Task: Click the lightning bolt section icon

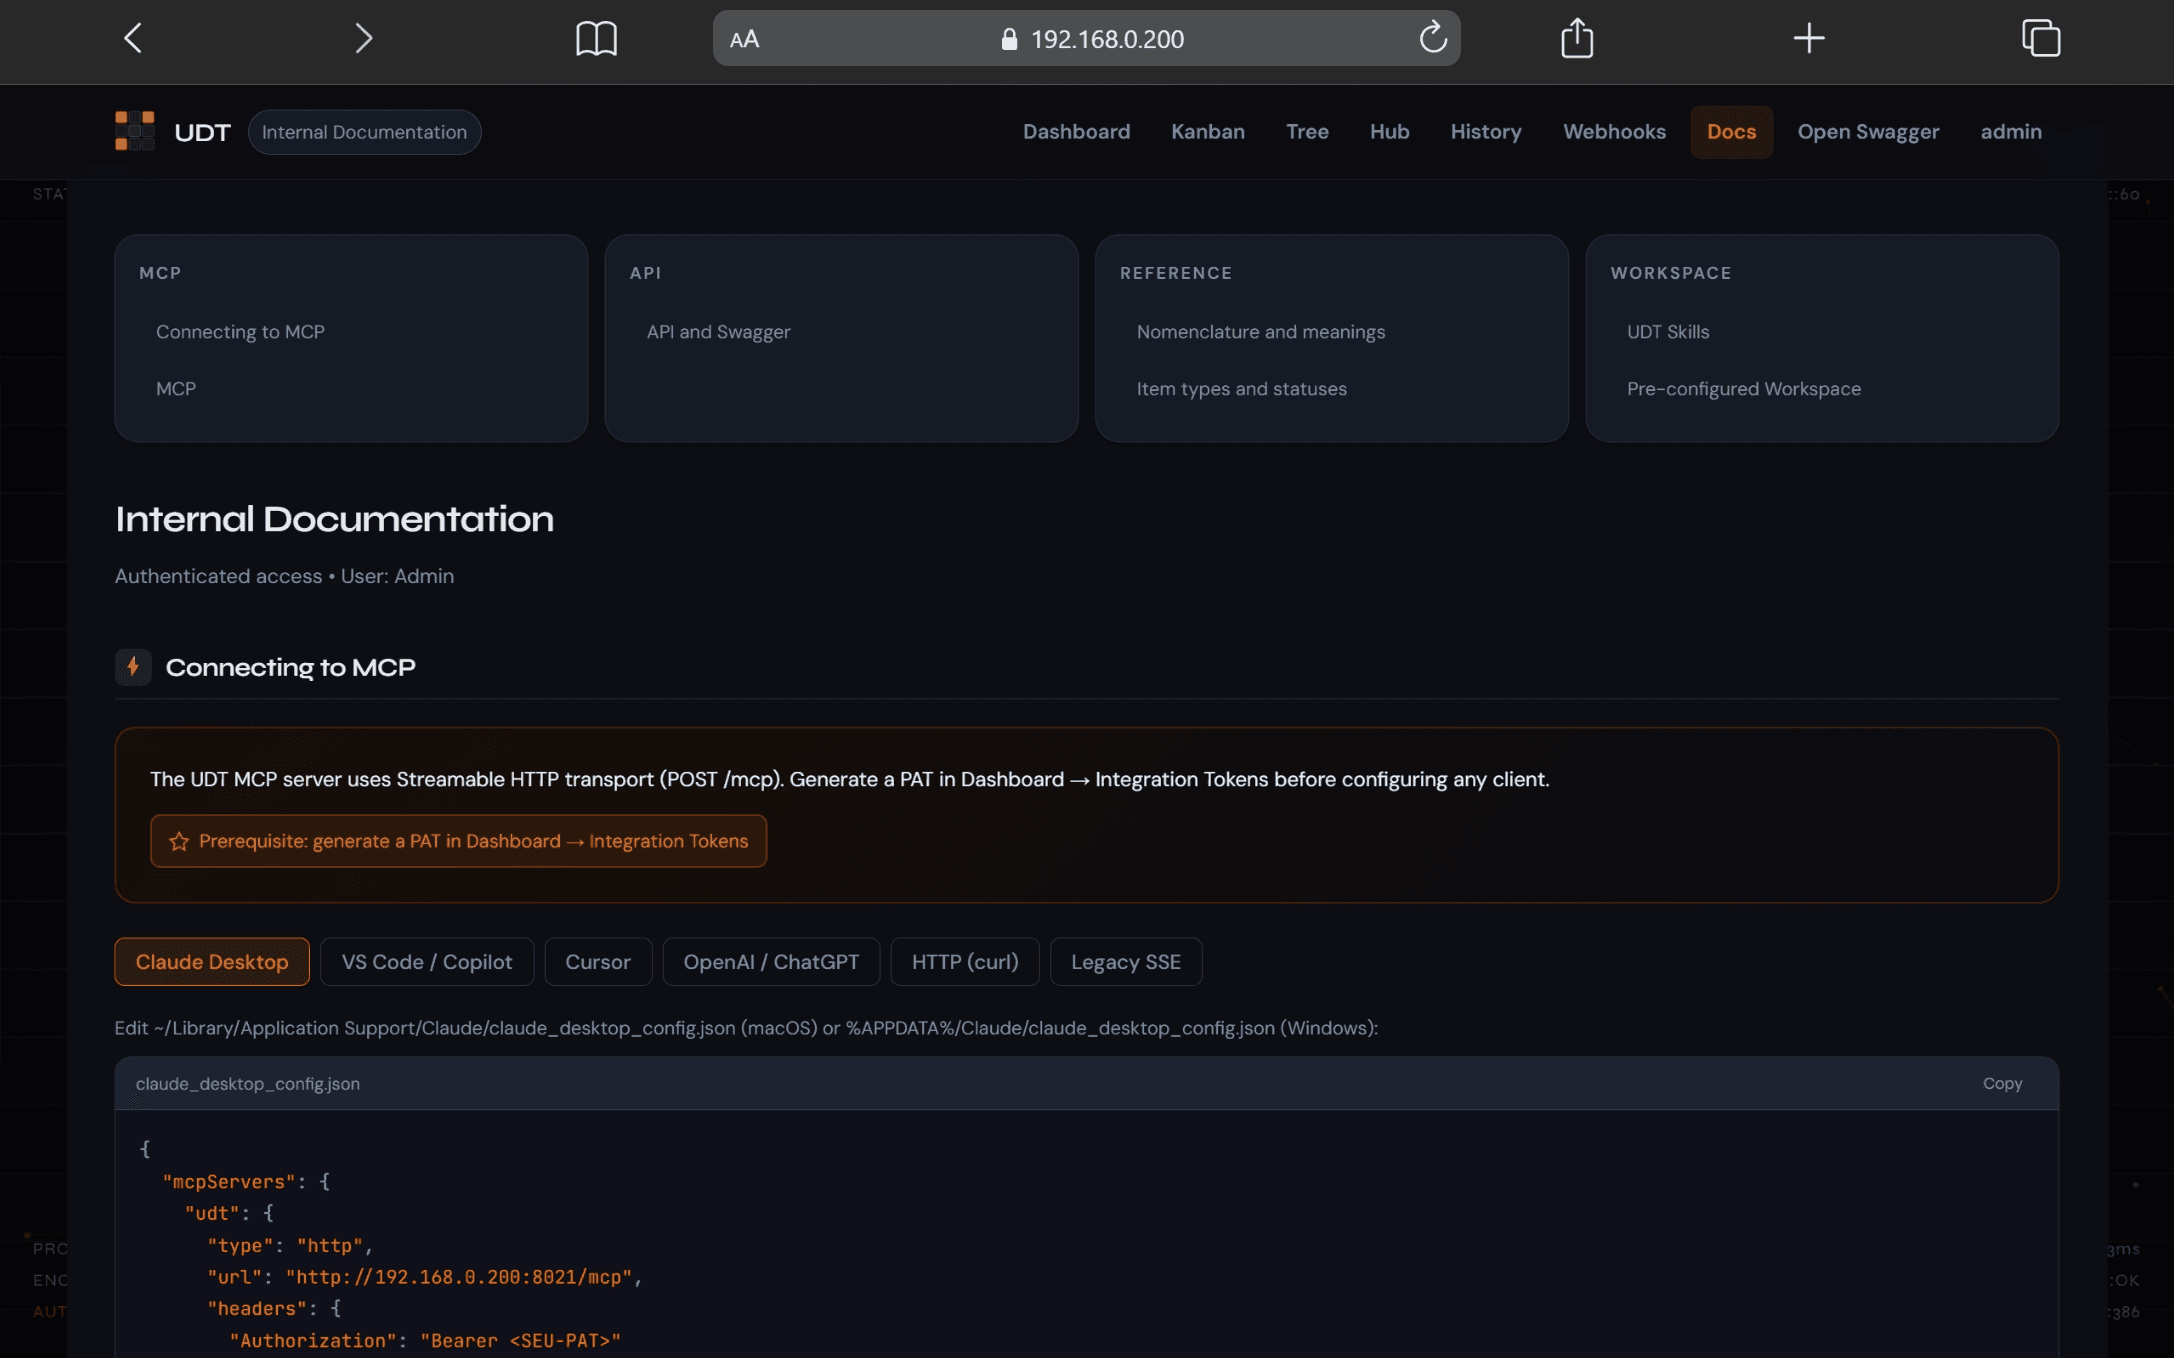Action: (133, 667)
